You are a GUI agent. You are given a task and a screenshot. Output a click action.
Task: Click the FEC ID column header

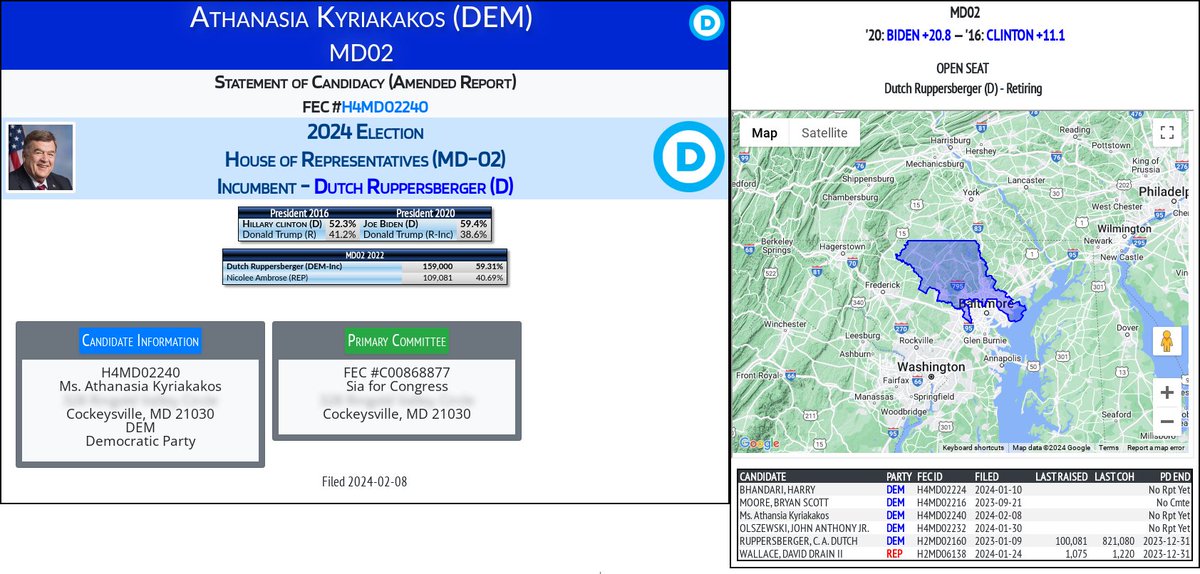point(932,477)
